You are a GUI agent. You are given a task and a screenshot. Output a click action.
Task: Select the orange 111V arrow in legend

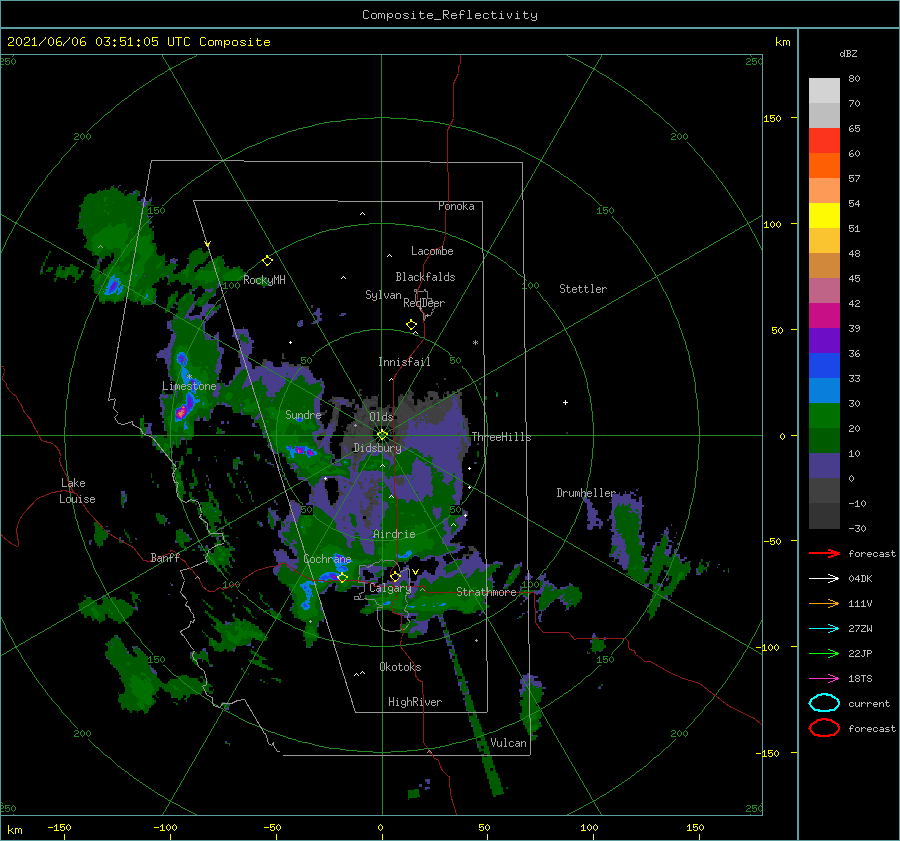click(x=824, y=603)
